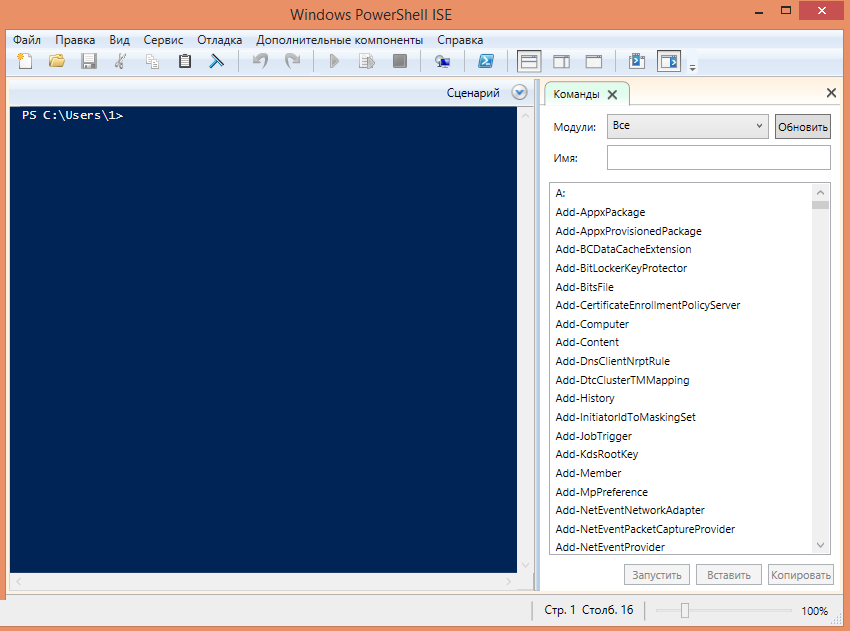
Task: Create a new script file
Action: coord(24,61)
